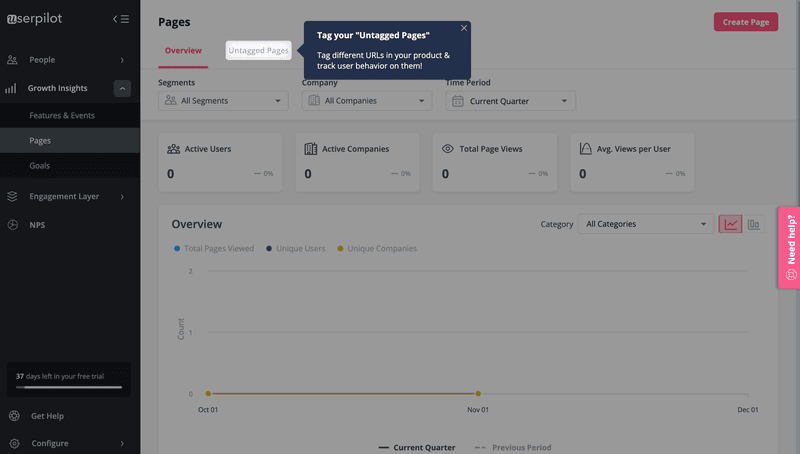Click the free trial progress bar
This screenshot has height=454, width=800.
[x=69, y=387]
